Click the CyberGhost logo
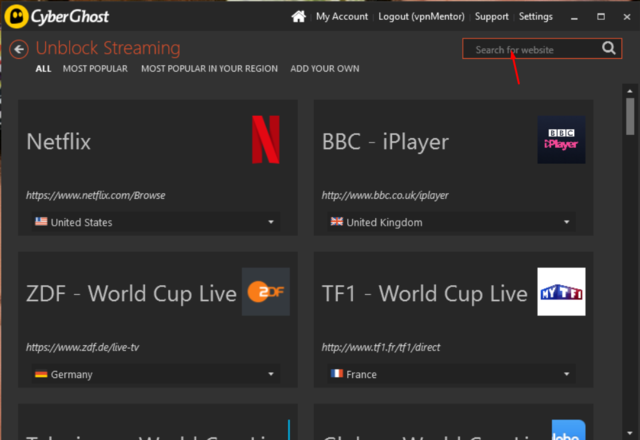Image resolution: width=640 pixels, height=440 pixels. (x=57, y=17)
